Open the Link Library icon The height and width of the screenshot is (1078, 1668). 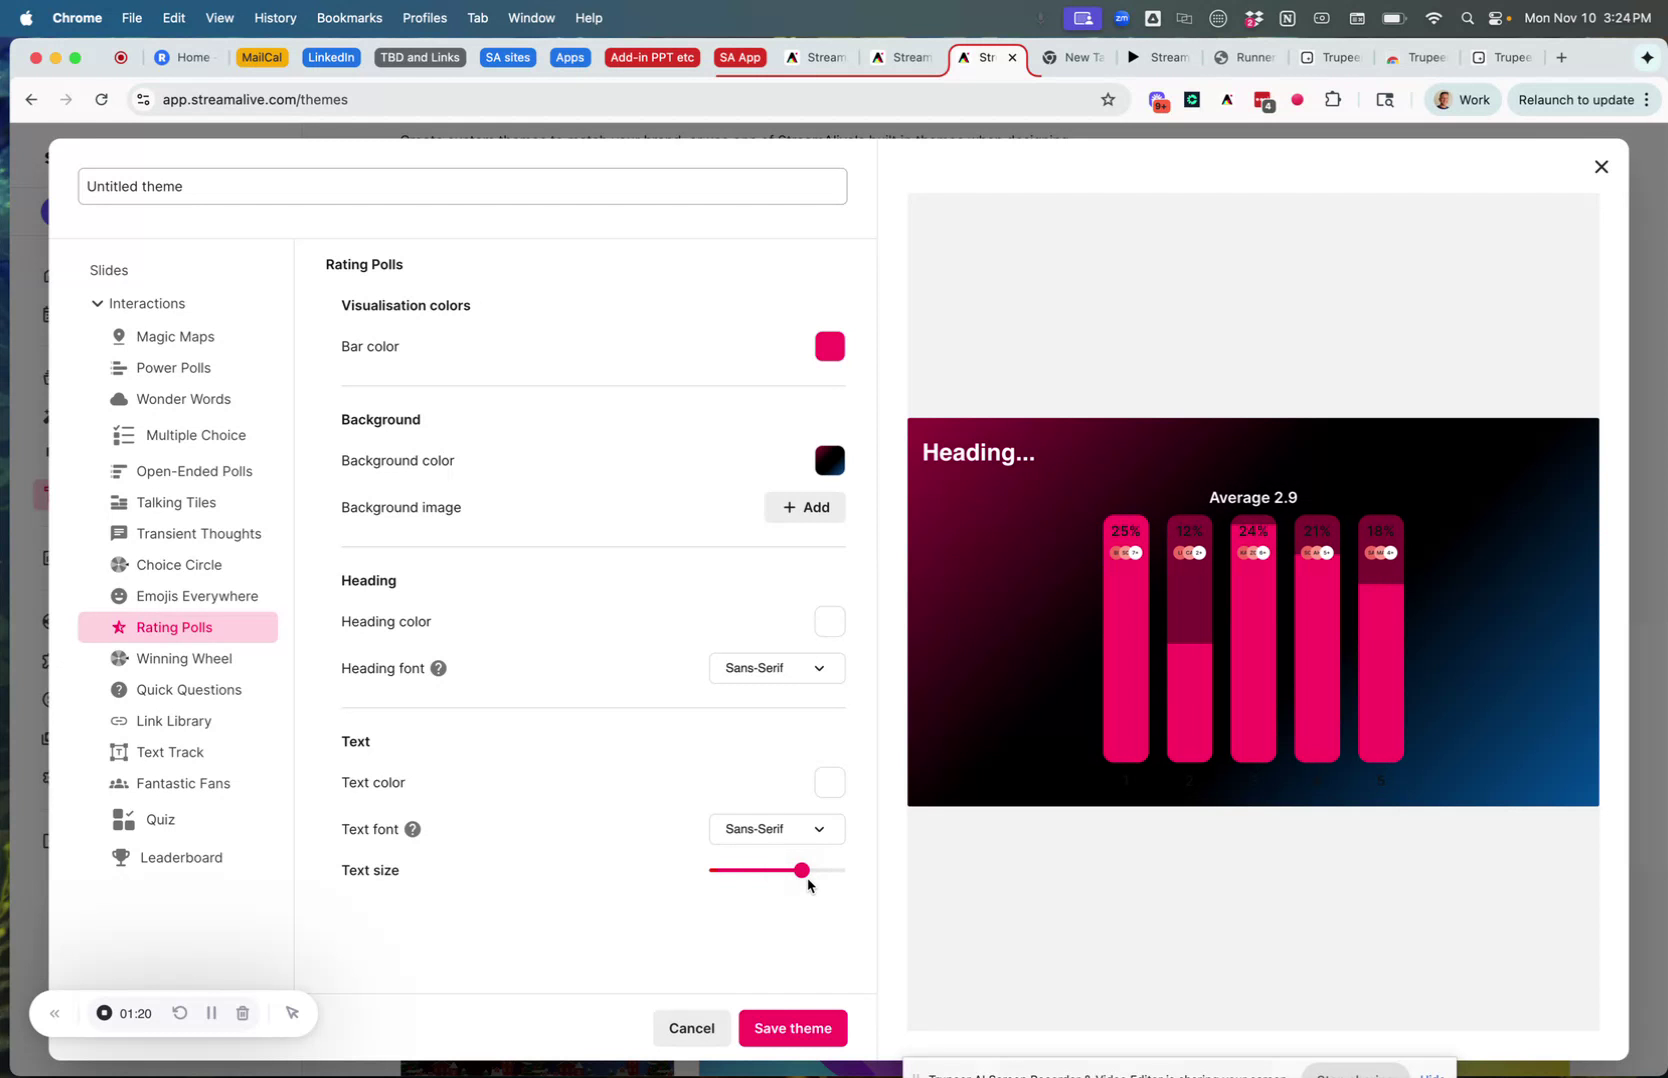click(119, 721)
